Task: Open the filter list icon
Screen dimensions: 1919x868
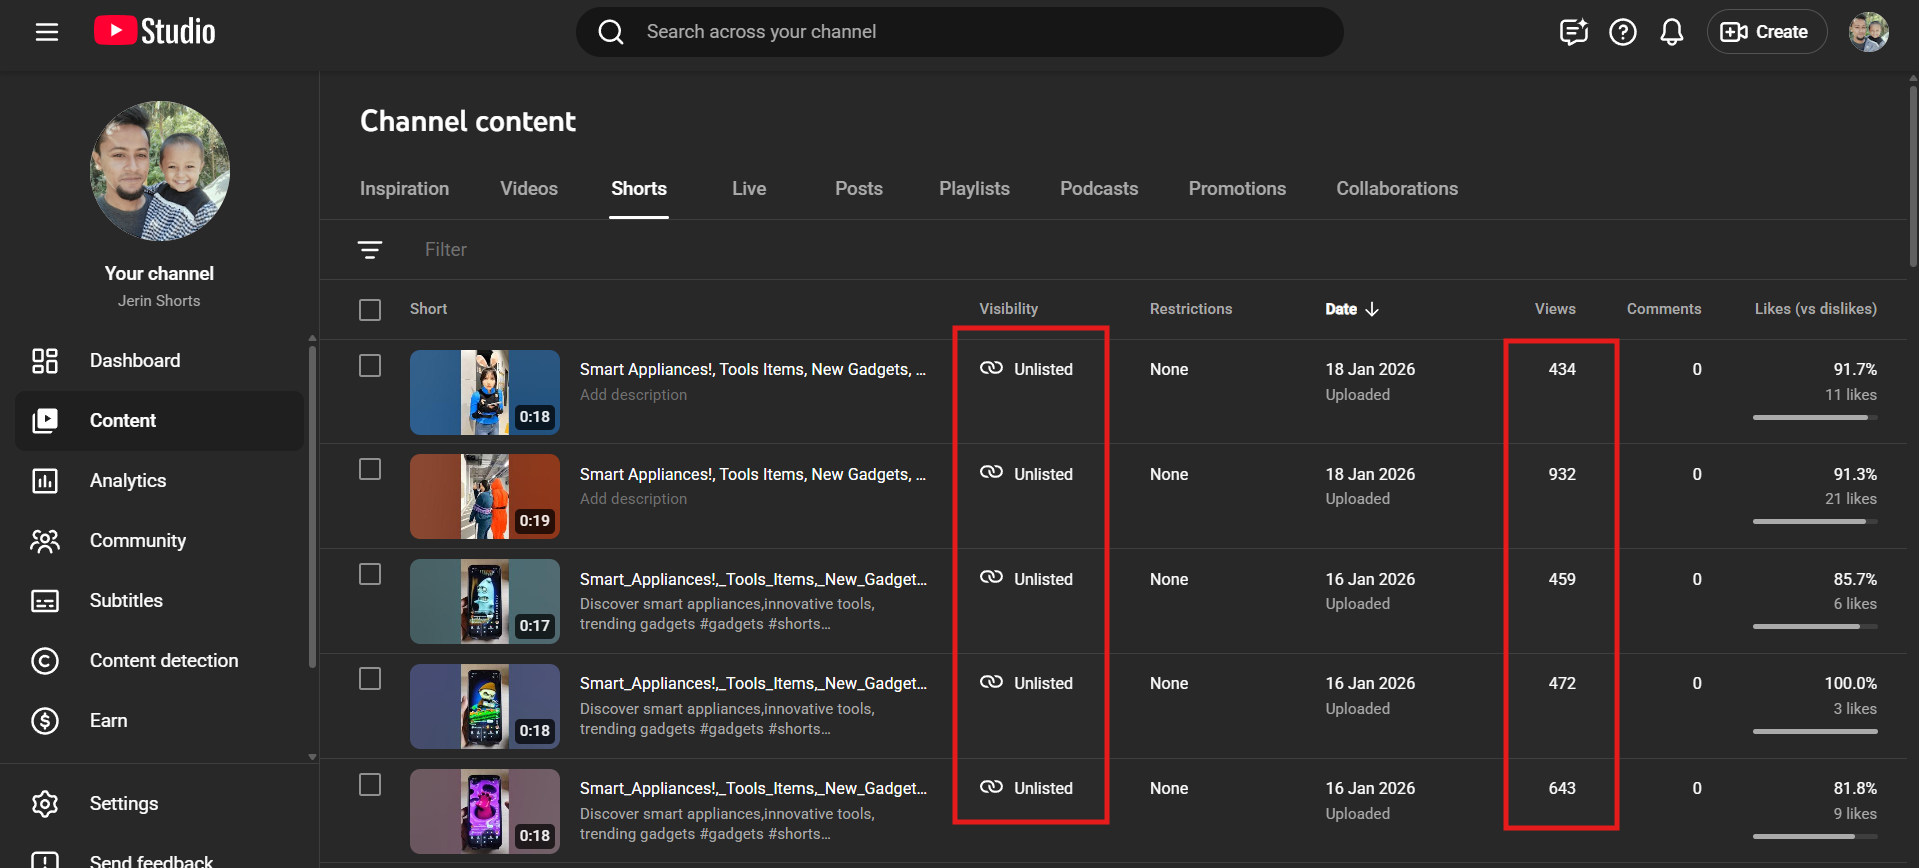Action: [x=370, y=250]
